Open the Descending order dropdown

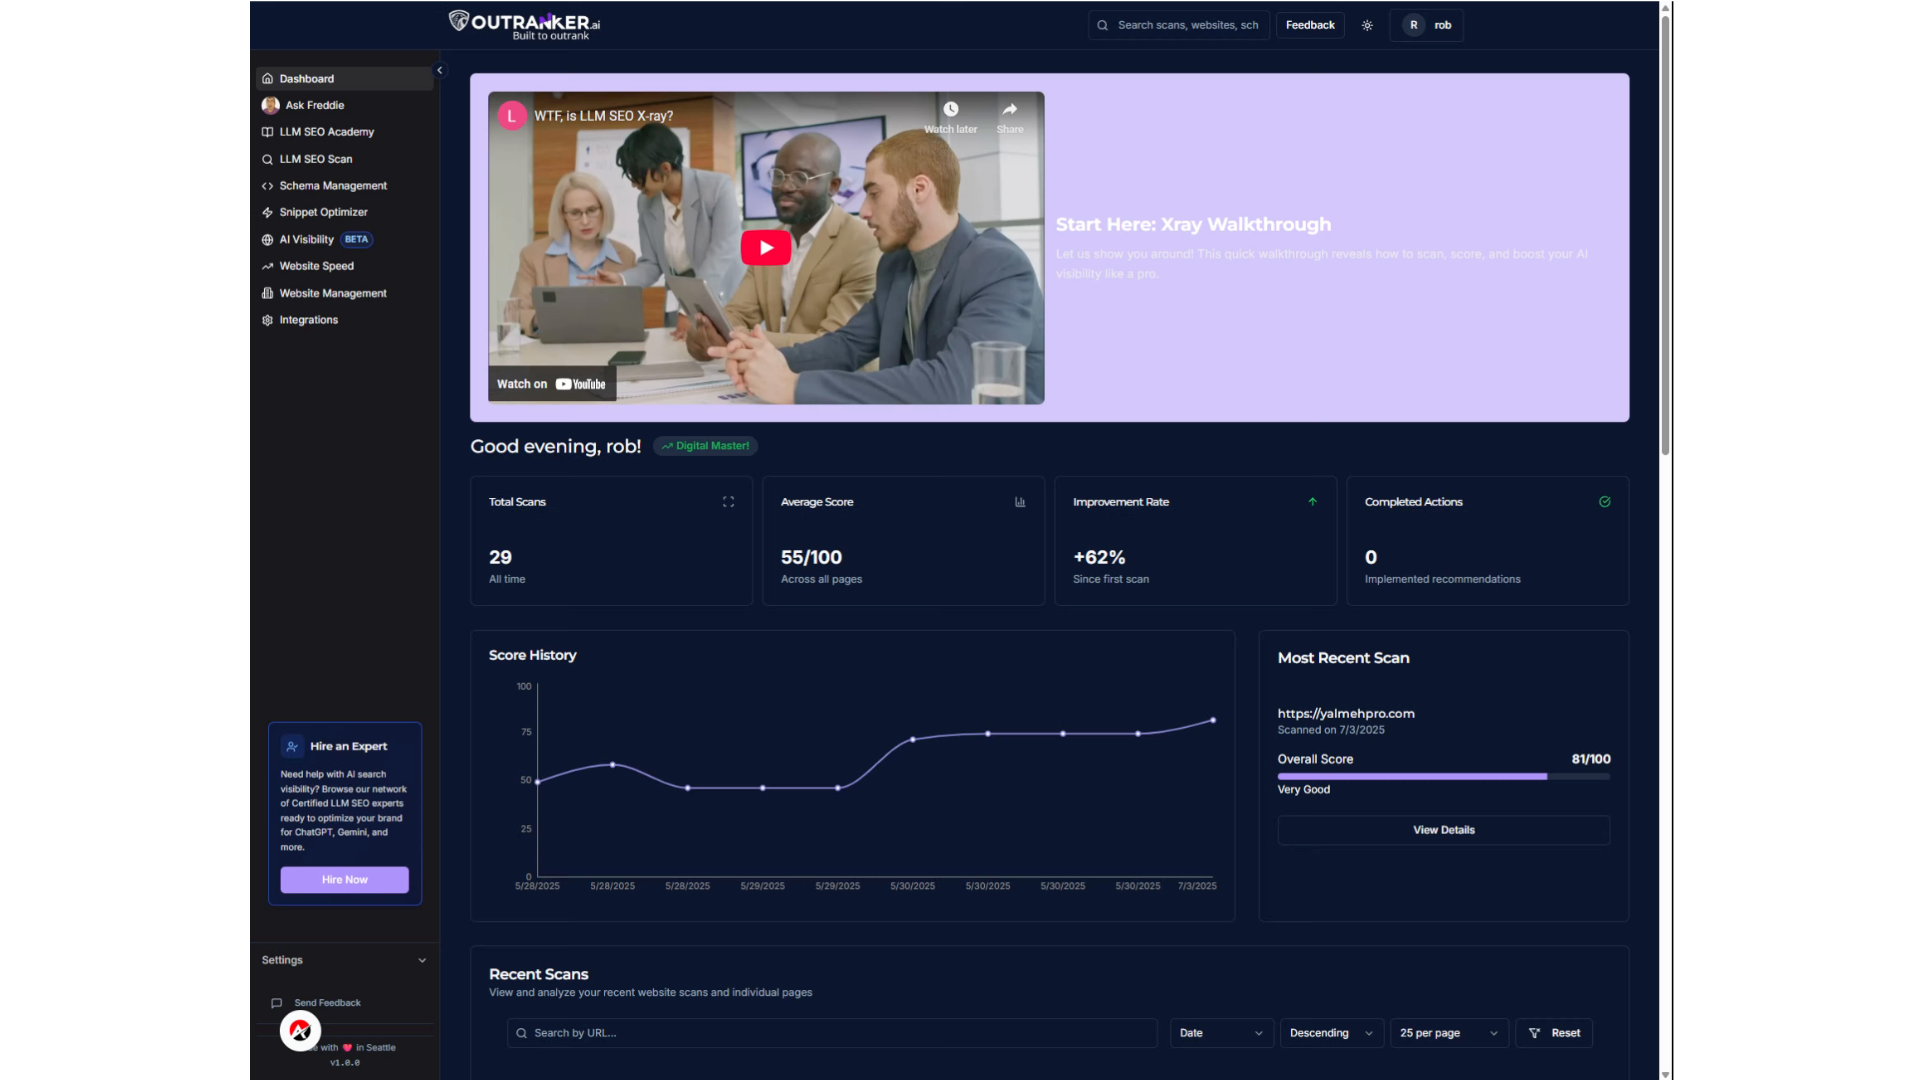point(1331,1033)
